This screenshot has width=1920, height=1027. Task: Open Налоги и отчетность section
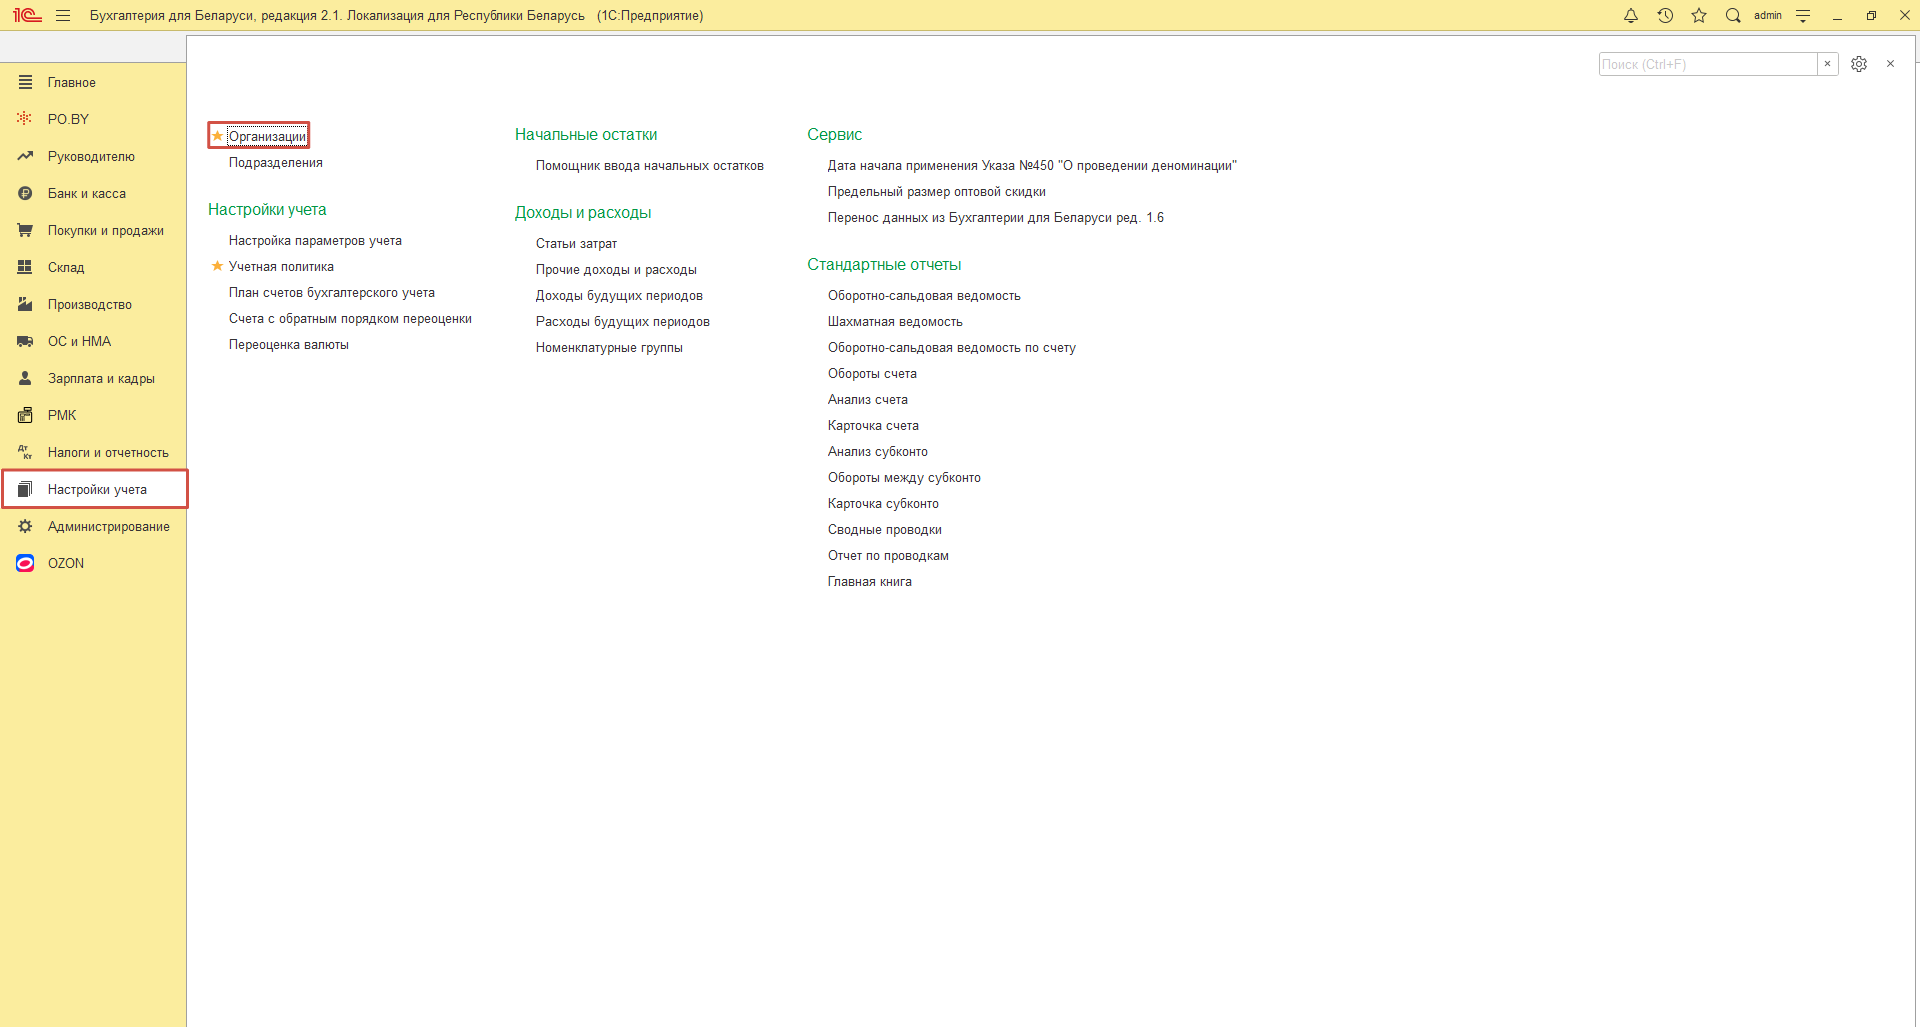coord(93,452)
